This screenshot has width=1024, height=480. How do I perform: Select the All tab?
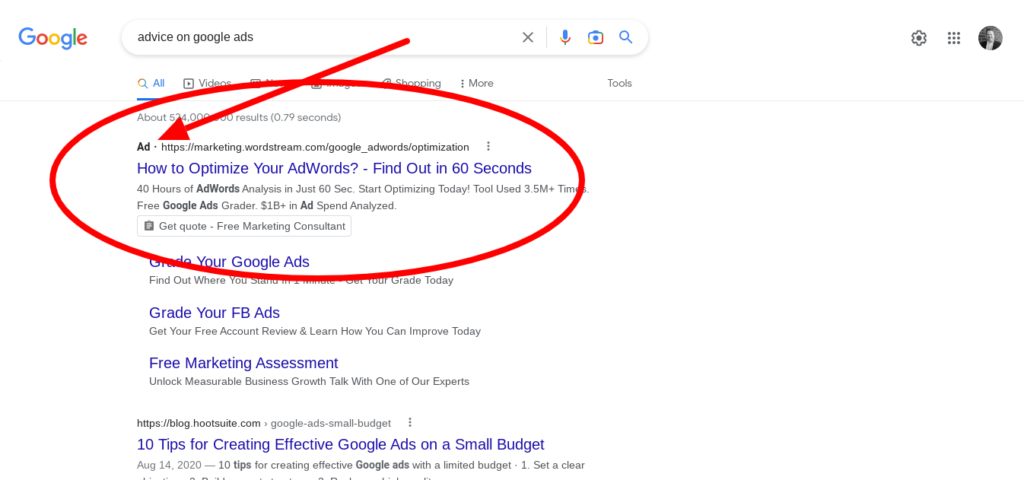[x=151, y=84]
